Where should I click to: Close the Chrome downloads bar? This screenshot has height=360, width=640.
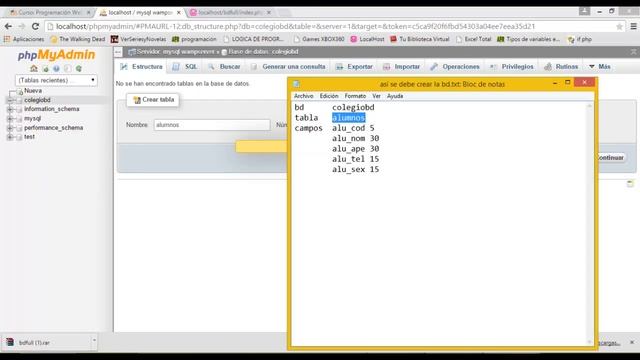pyautogui.click(x=632, y=342)
